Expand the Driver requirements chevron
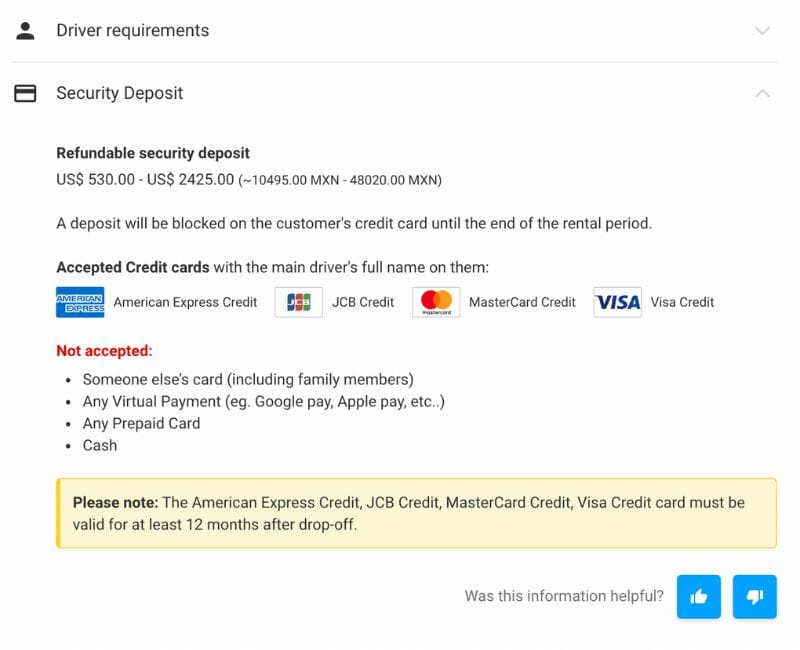800x650 pixels. pos(762,30)
